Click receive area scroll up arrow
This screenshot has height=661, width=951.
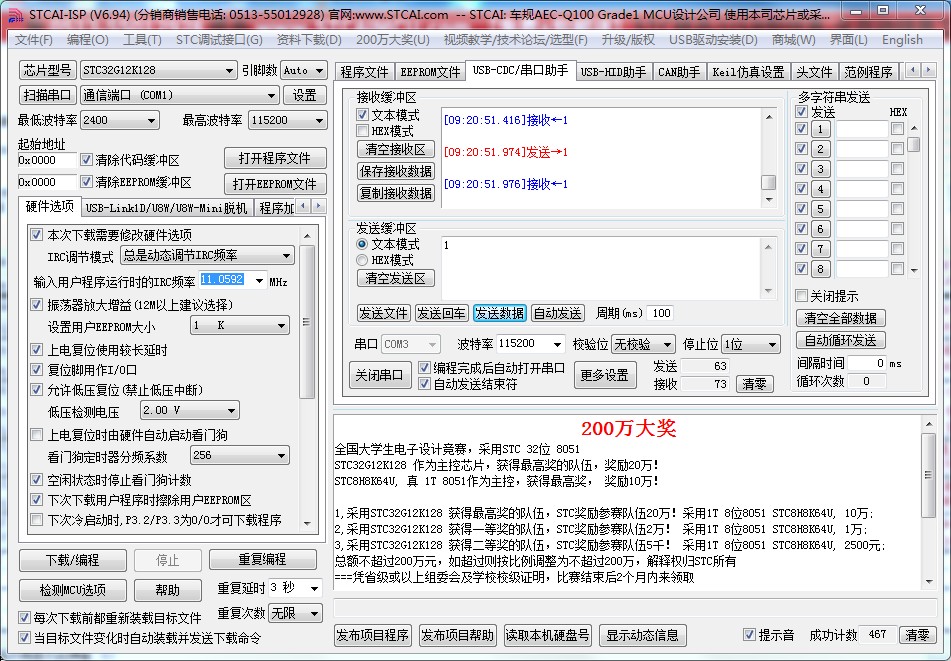coord(768,116)
